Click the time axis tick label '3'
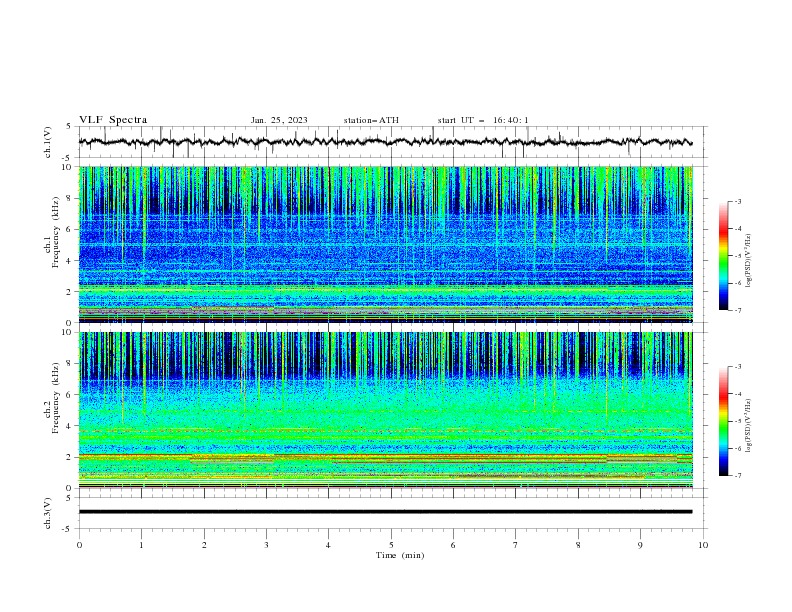The width and height of the screenshot is (792, 612). click(266, 545)
